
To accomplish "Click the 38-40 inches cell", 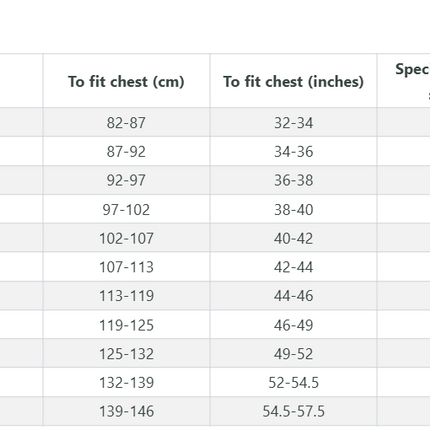I will click(293, 209).
